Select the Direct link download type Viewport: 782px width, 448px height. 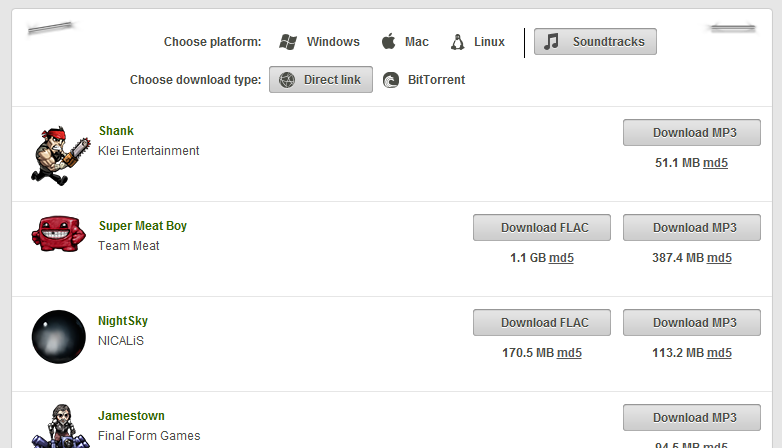click(x=321, y=80)
